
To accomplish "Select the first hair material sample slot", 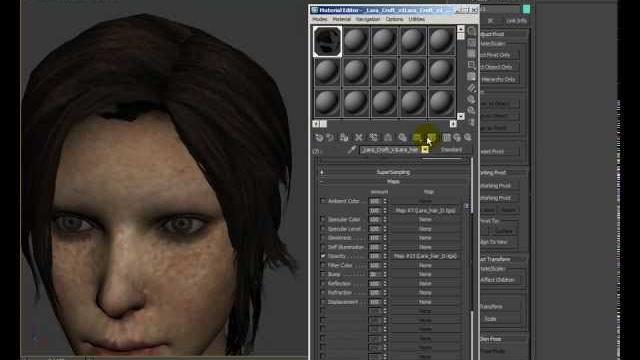I will pyautogui.click(x=327, y=41).
